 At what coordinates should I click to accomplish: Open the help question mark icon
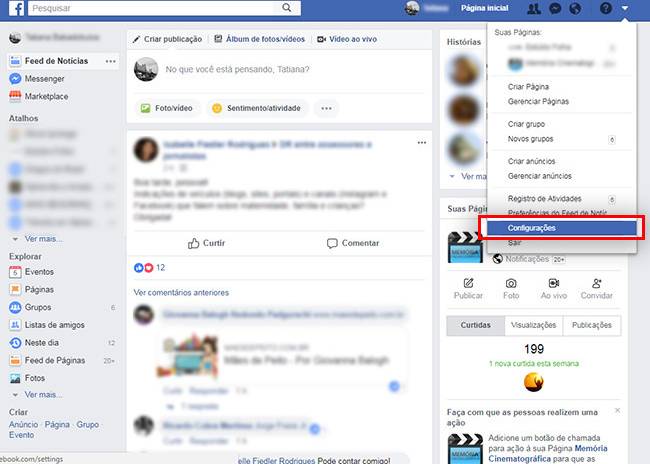pos(606,8)
